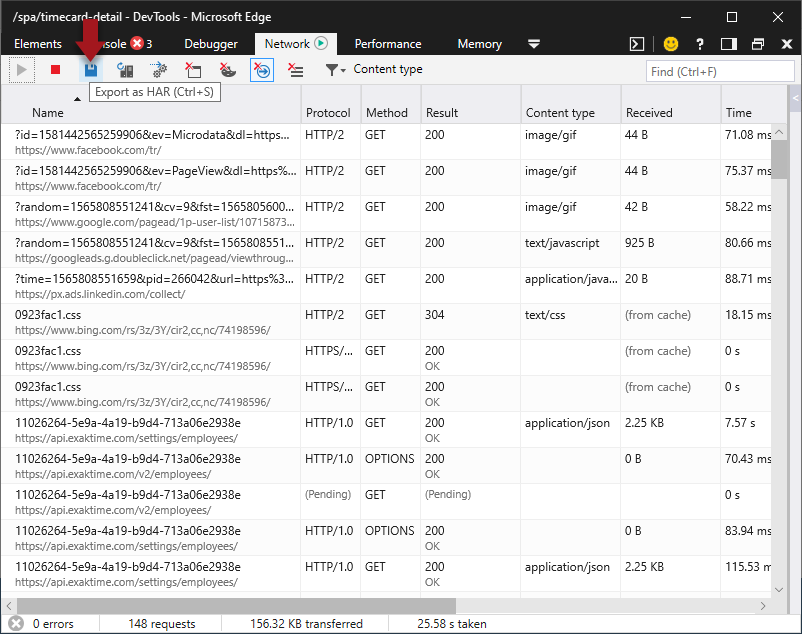Switch to the Memory tab
Screen dimensions: 802x634
479,44
